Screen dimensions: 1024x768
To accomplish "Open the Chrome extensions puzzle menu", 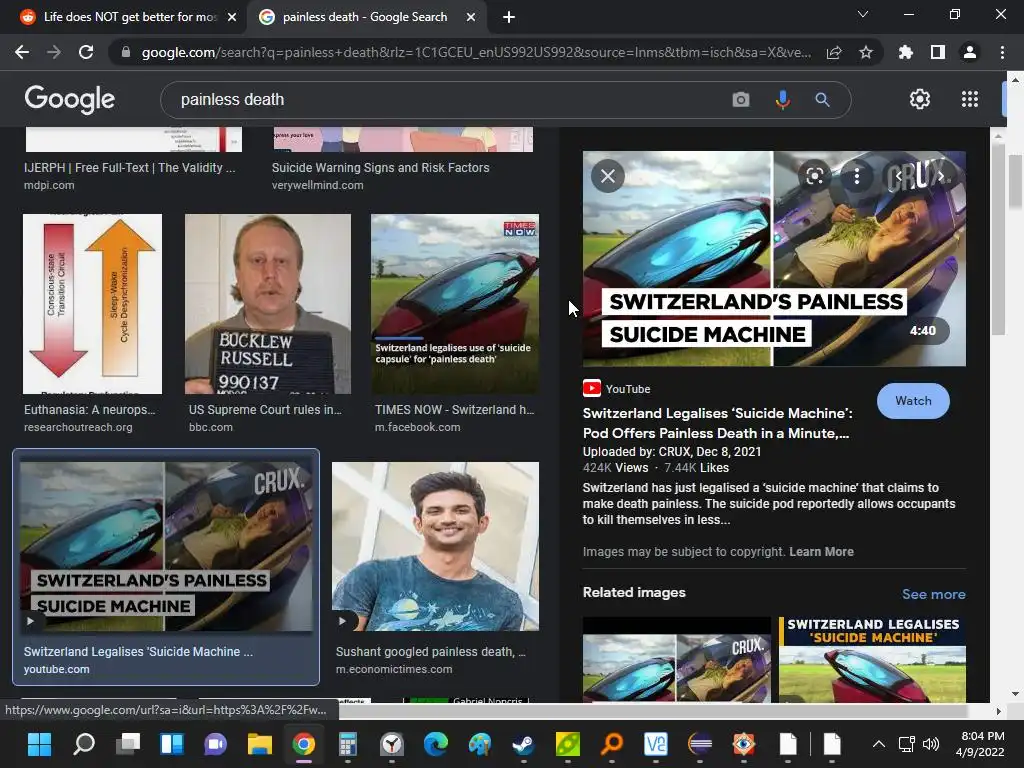I will click(906, 52).
